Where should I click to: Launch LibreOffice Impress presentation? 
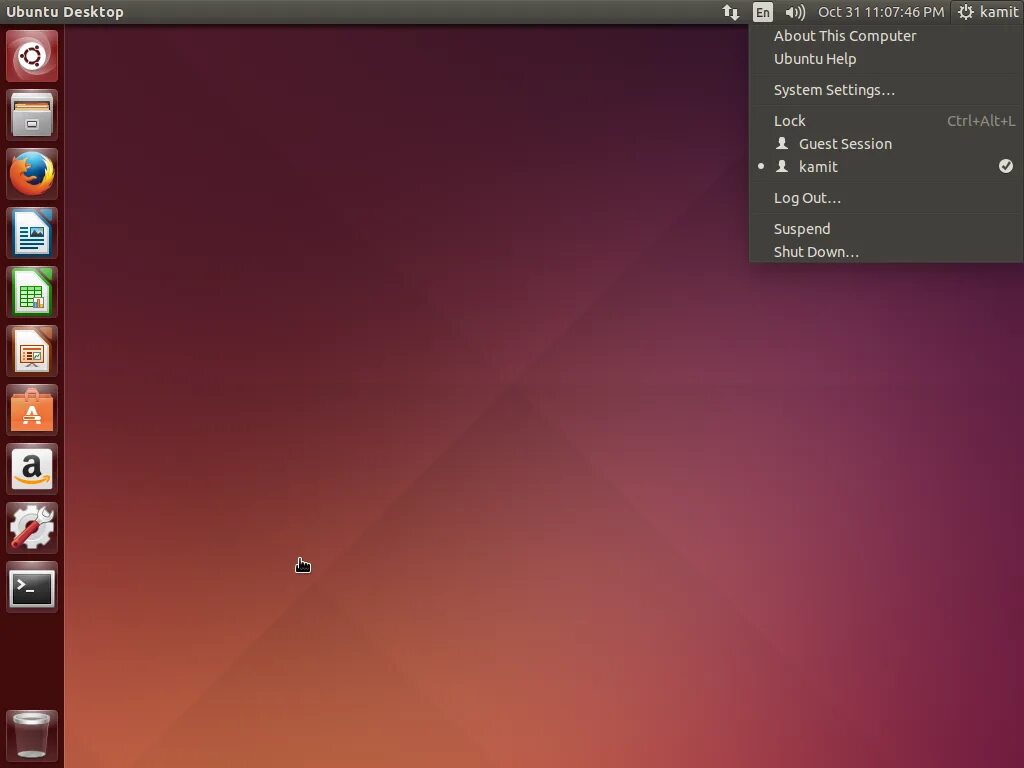coord(31,351)
